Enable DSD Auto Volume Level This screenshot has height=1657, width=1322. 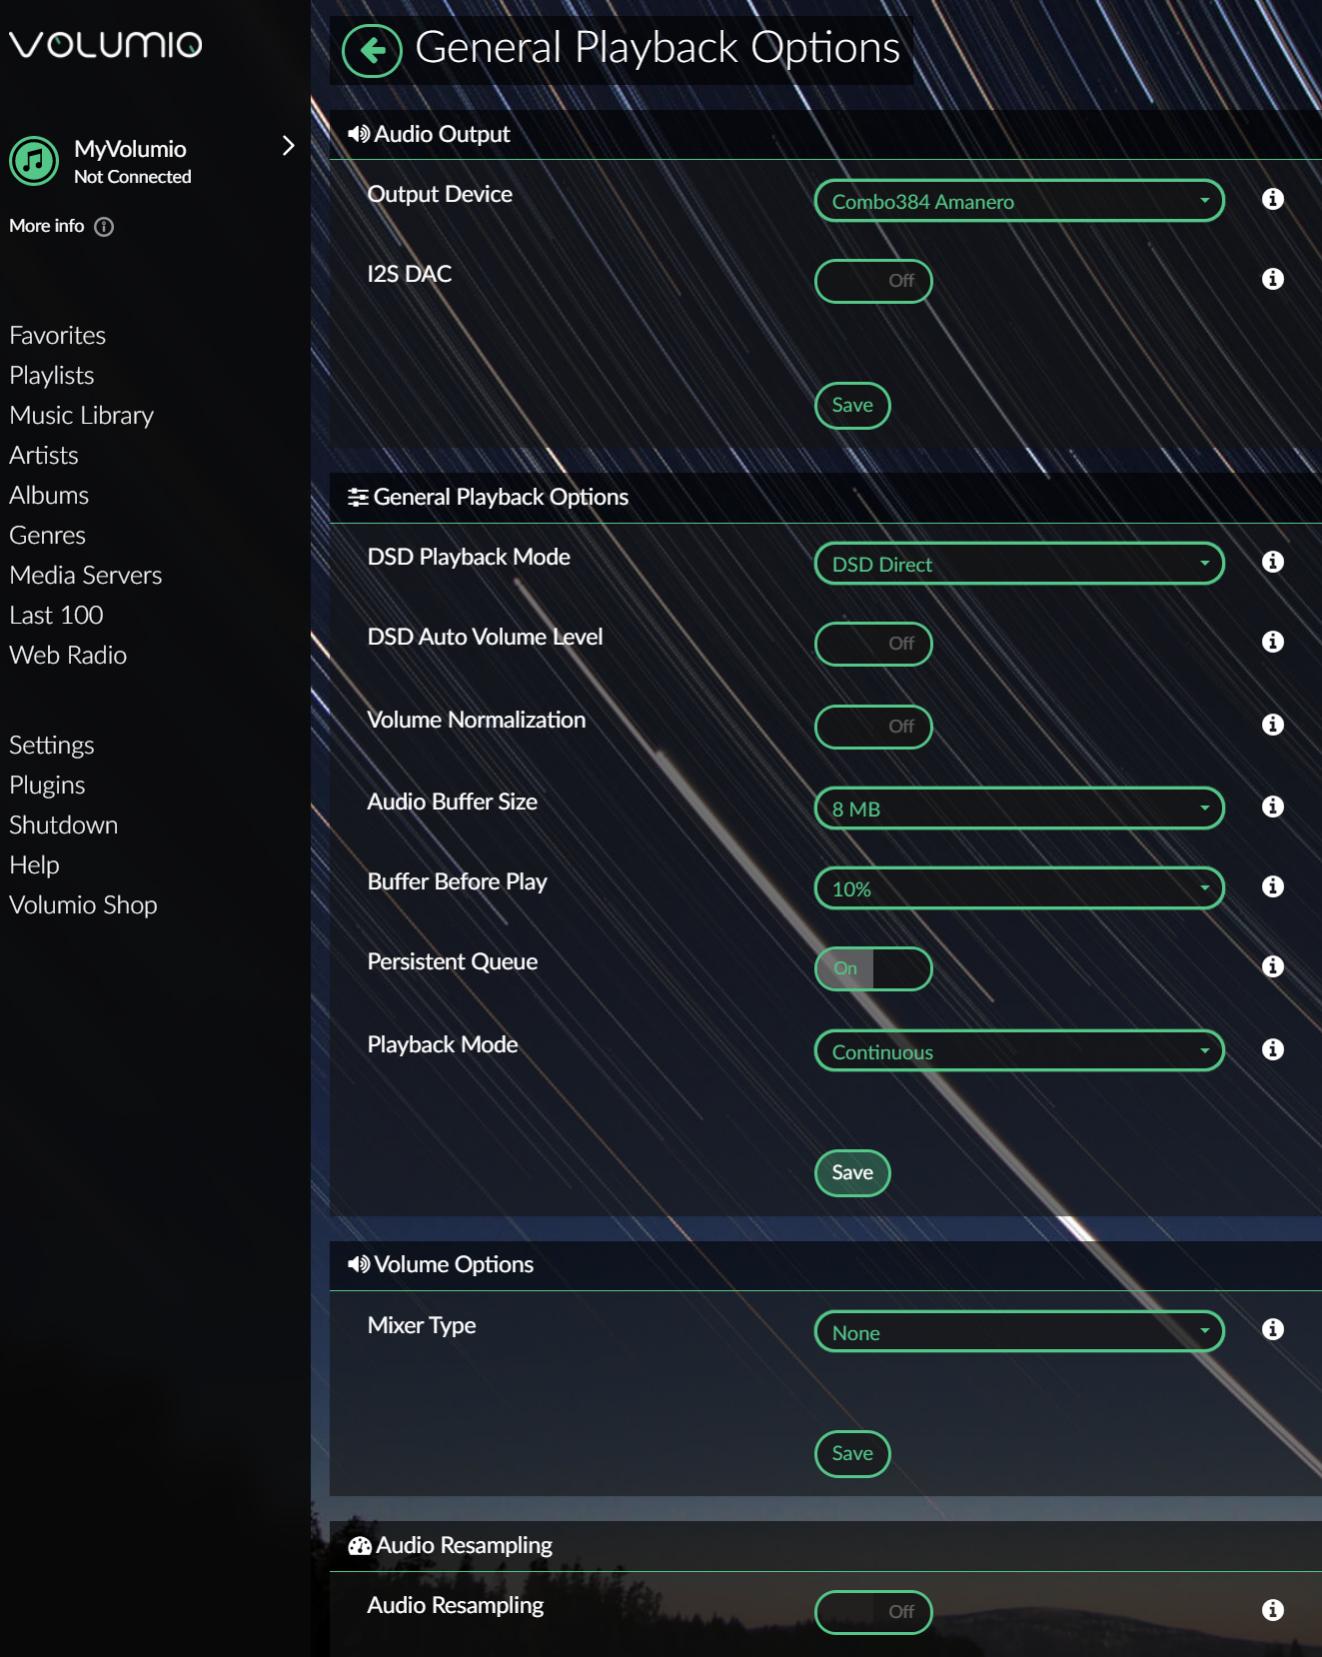click(x=874, y=644)
